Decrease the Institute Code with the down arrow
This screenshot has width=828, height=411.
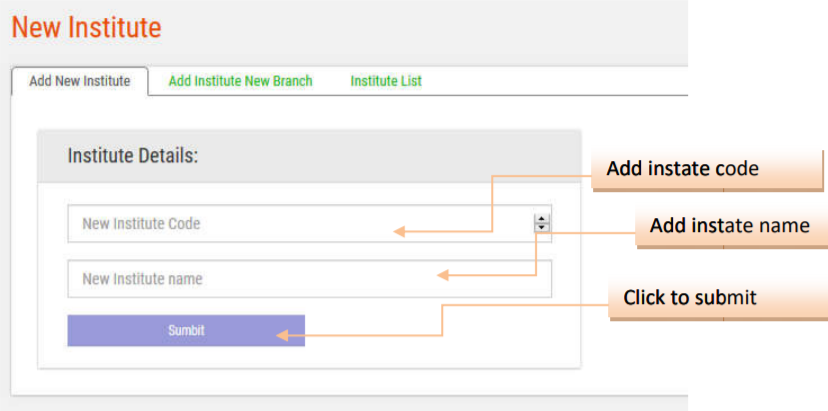point(542,228)
